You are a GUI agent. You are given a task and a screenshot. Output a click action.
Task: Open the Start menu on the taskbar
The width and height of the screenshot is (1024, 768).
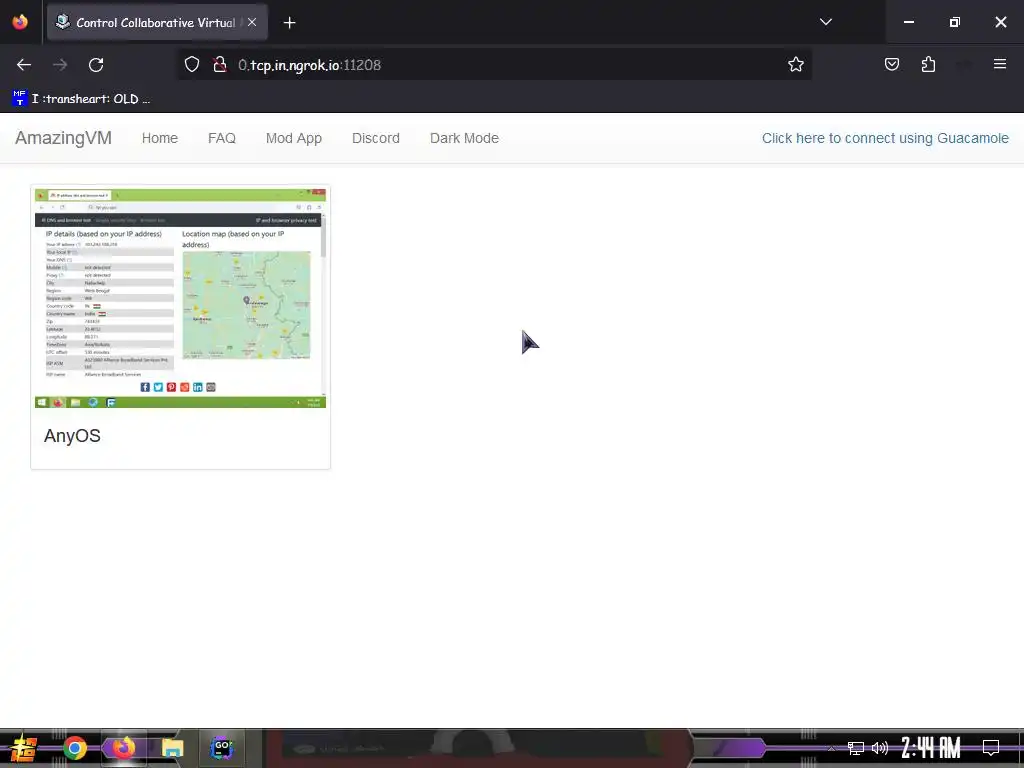[x=23, y=748]
